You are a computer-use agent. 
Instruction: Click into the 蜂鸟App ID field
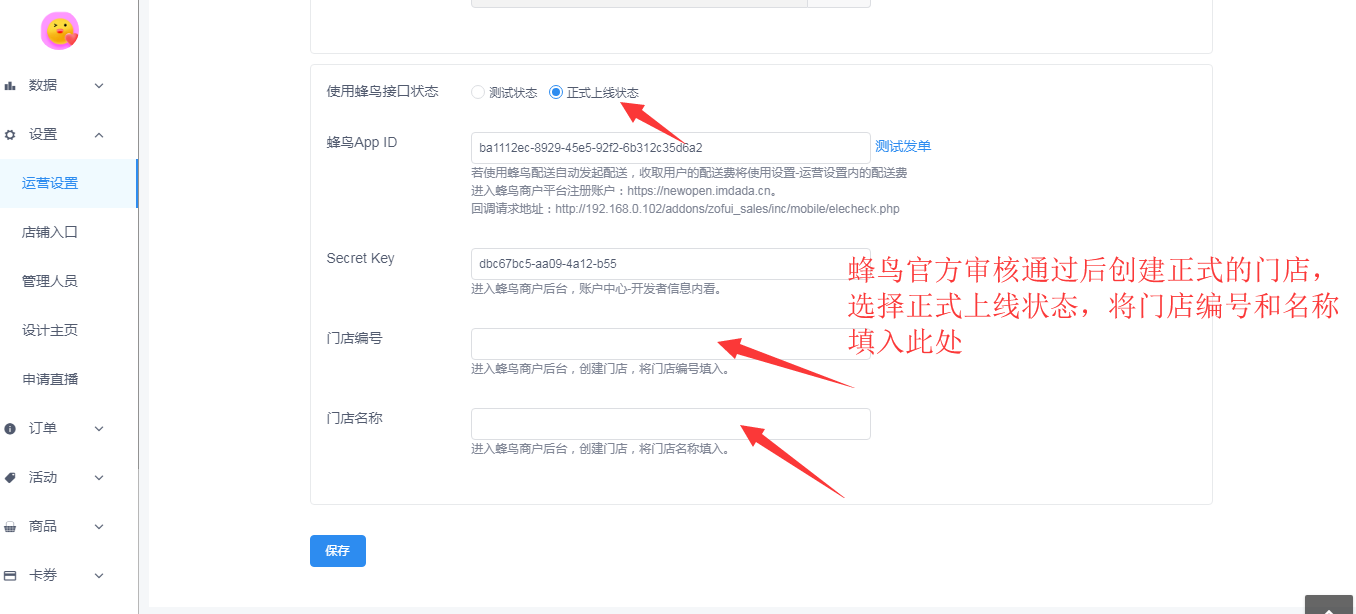coord(671,148)
